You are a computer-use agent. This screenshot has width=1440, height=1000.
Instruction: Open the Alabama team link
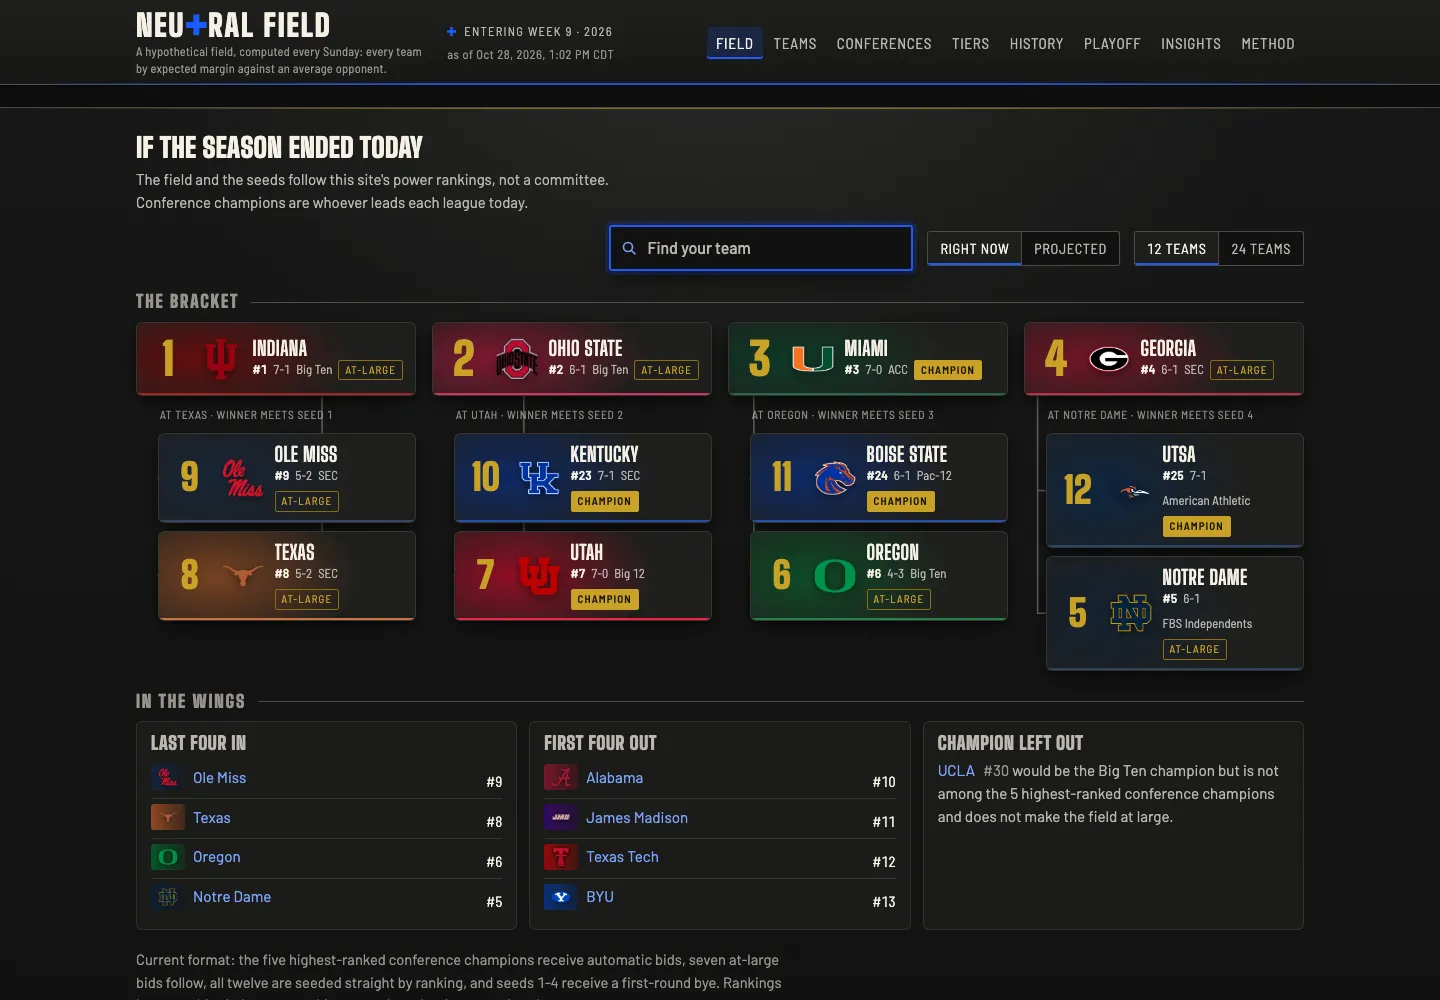coord(614,778)
